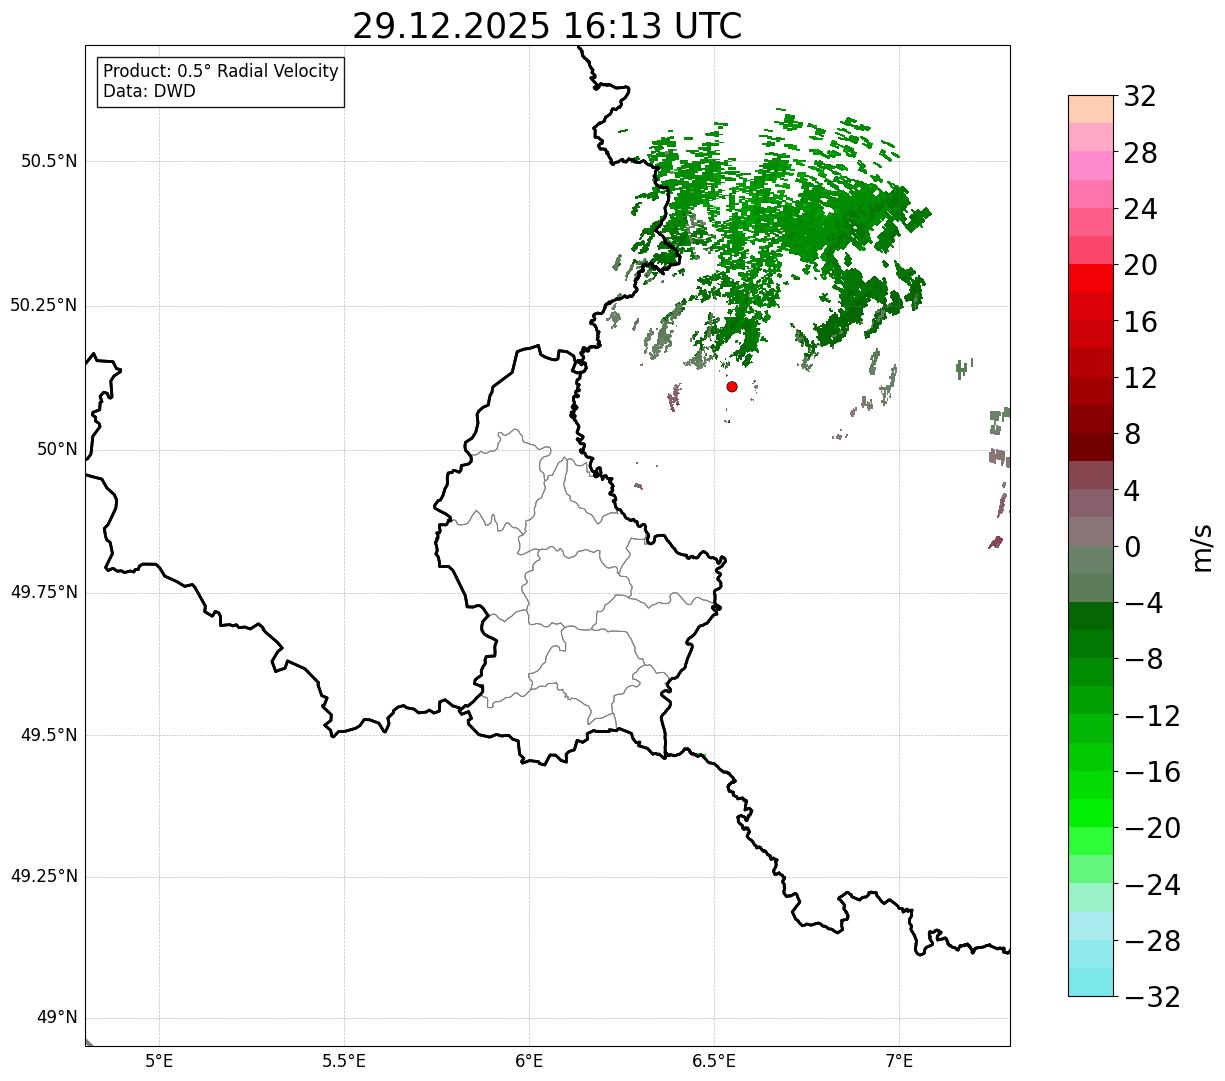Click the 5.5°E longitude tick label
Image resolution: width=1225 pixels, height=1081 pixels.
(x=344, y=1061)
